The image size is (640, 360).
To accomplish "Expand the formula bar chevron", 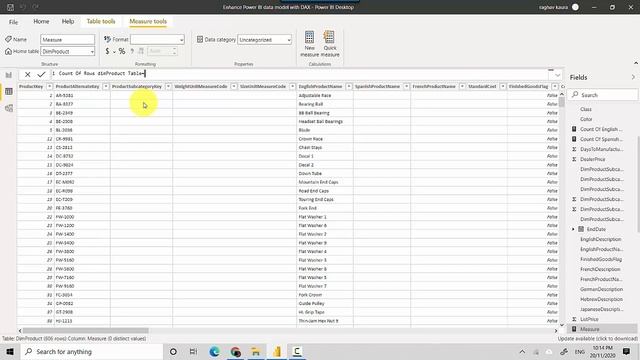I will click(558, 75).
